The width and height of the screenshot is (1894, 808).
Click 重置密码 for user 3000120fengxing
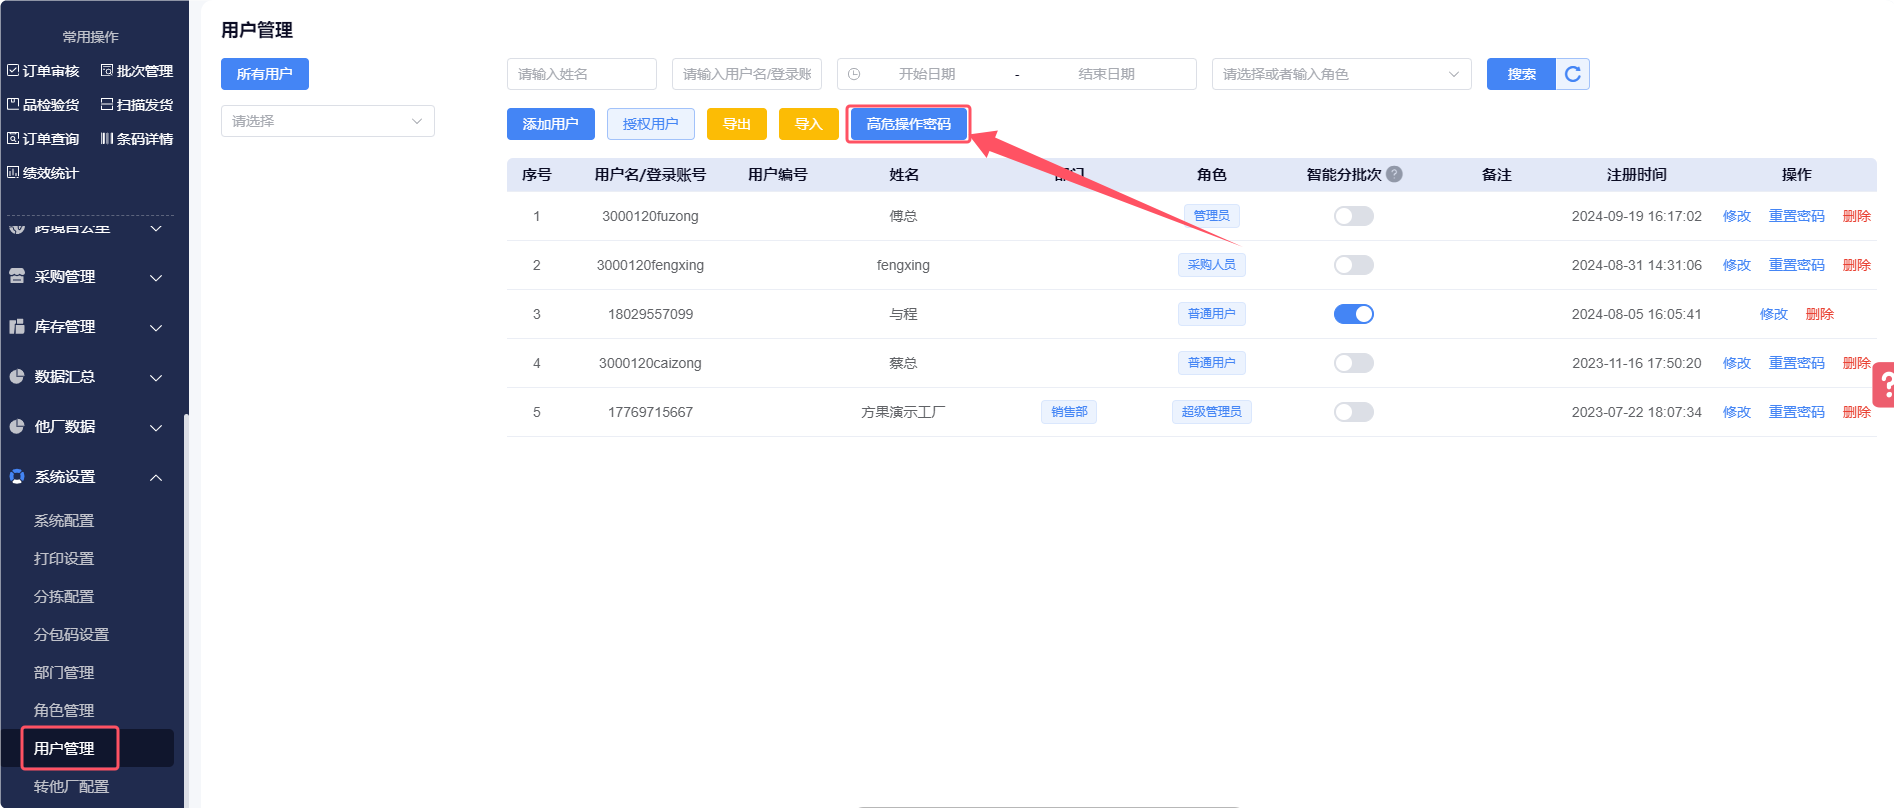1796,265
